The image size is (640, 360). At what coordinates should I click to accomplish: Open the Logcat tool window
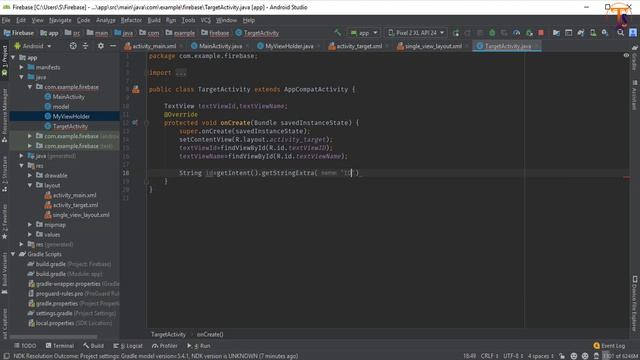pos(128,346)
